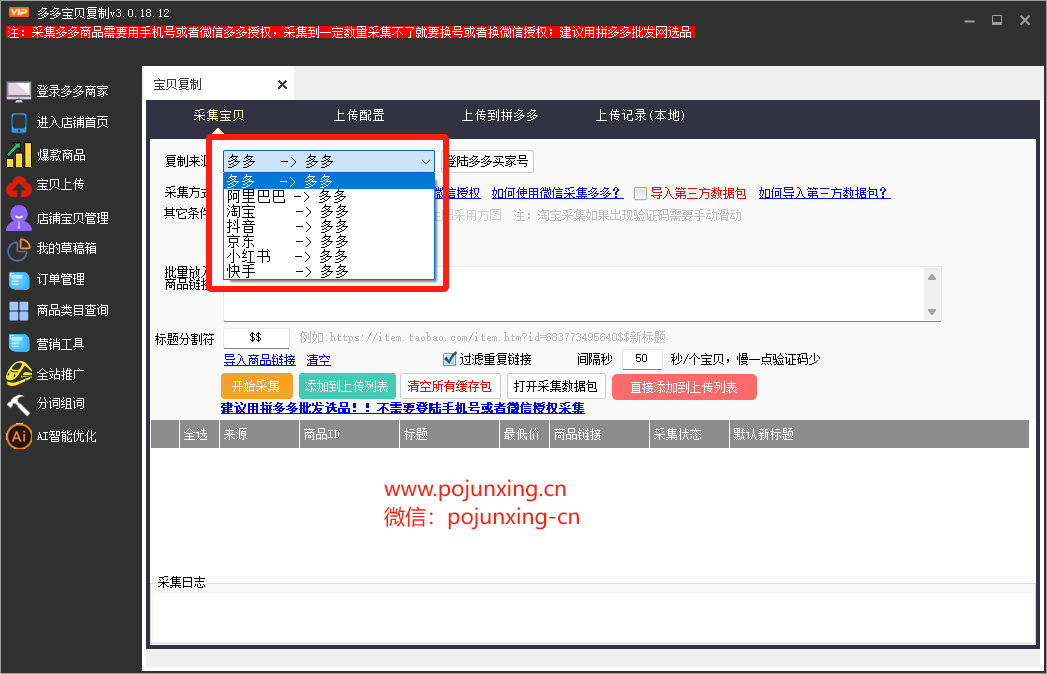Open 营销工具 in the sidebar
This screenshot has width=1047, height=674.
tap(60, 344)
